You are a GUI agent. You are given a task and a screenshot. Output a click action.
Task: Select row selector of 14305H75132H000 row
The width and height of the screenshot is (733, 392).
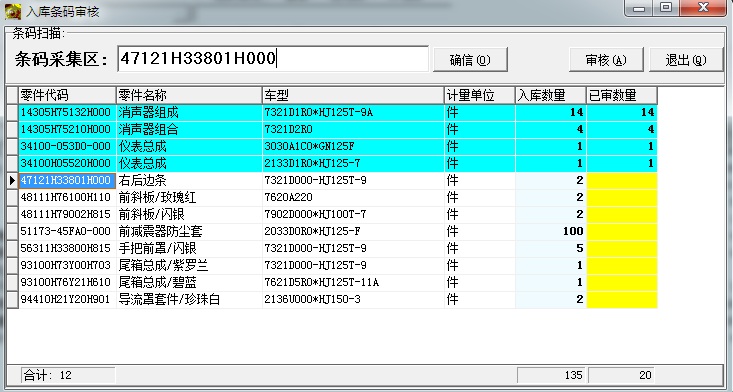click(13, 112)
